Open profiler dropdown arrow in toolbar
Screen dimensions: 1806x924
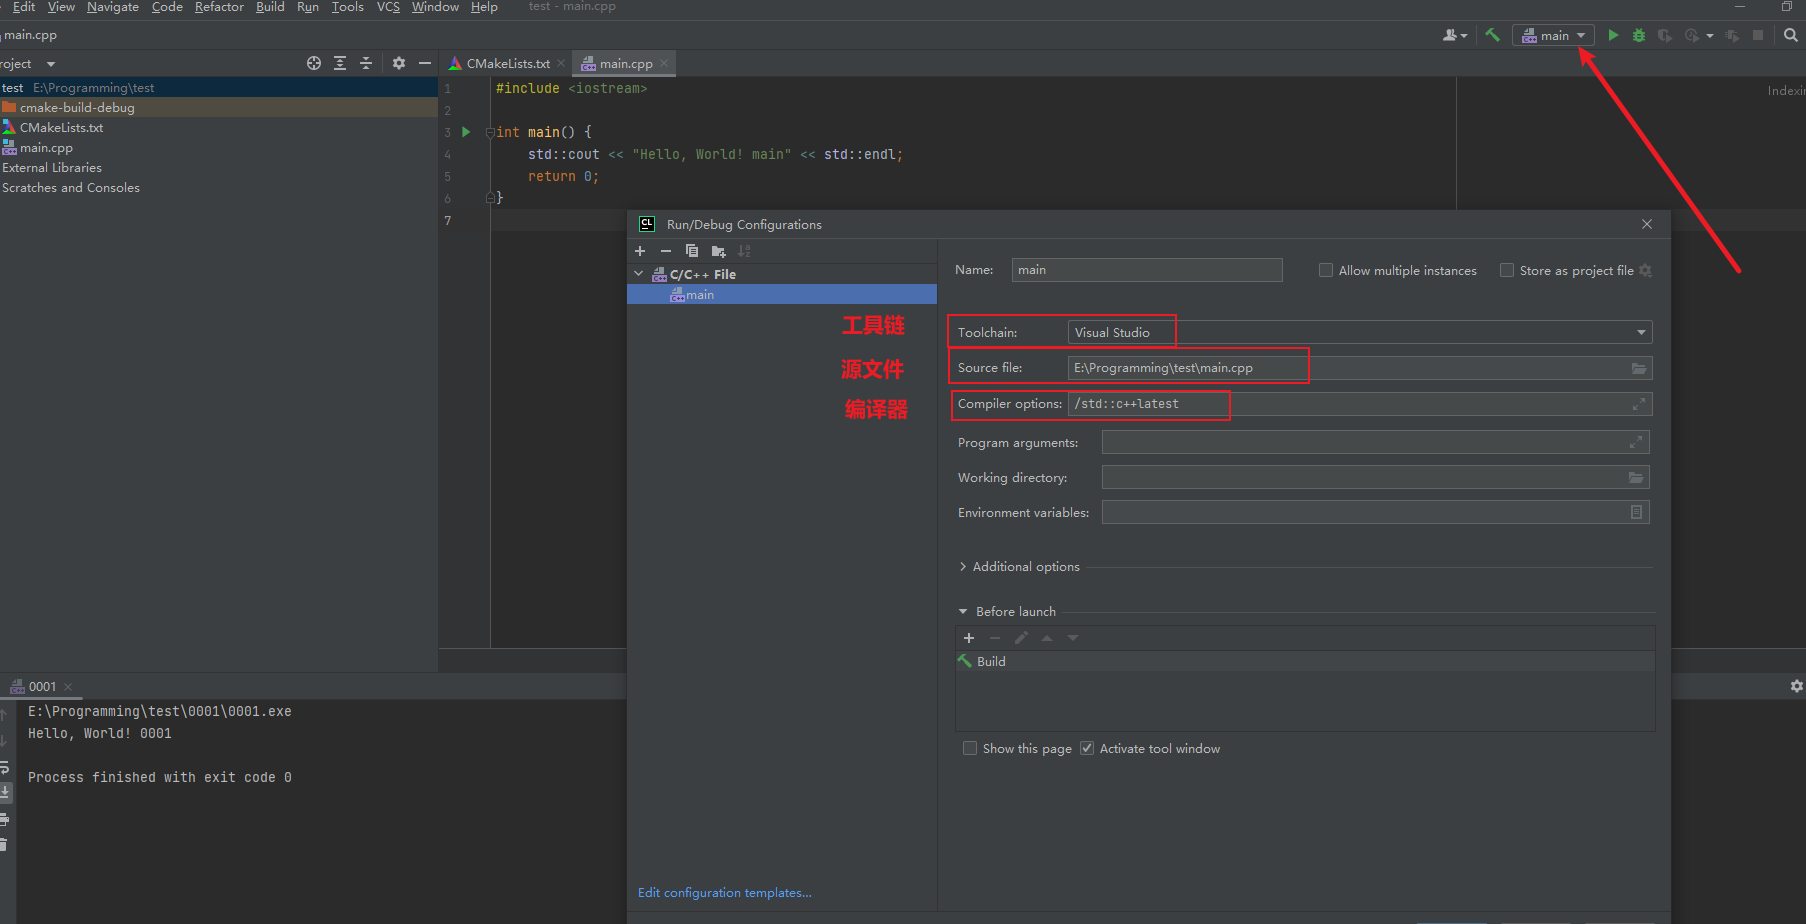pyautogui.click(x=1710, y=36)
